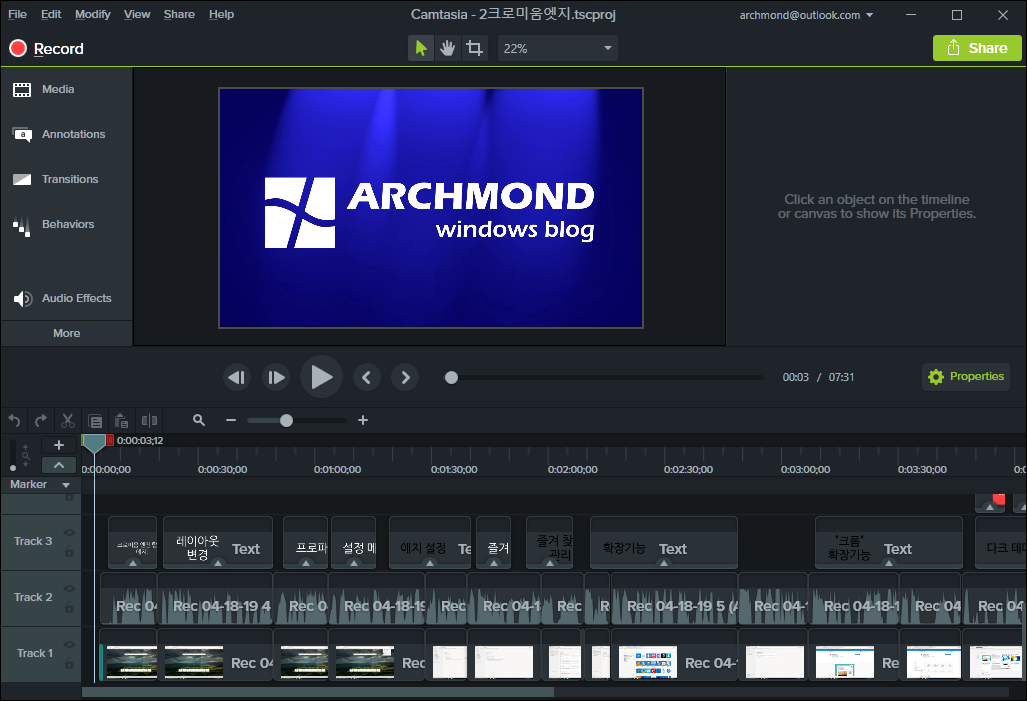The image size is (1027, 701).
Task: Open the Edit menu
Action: tap(50, 14)
